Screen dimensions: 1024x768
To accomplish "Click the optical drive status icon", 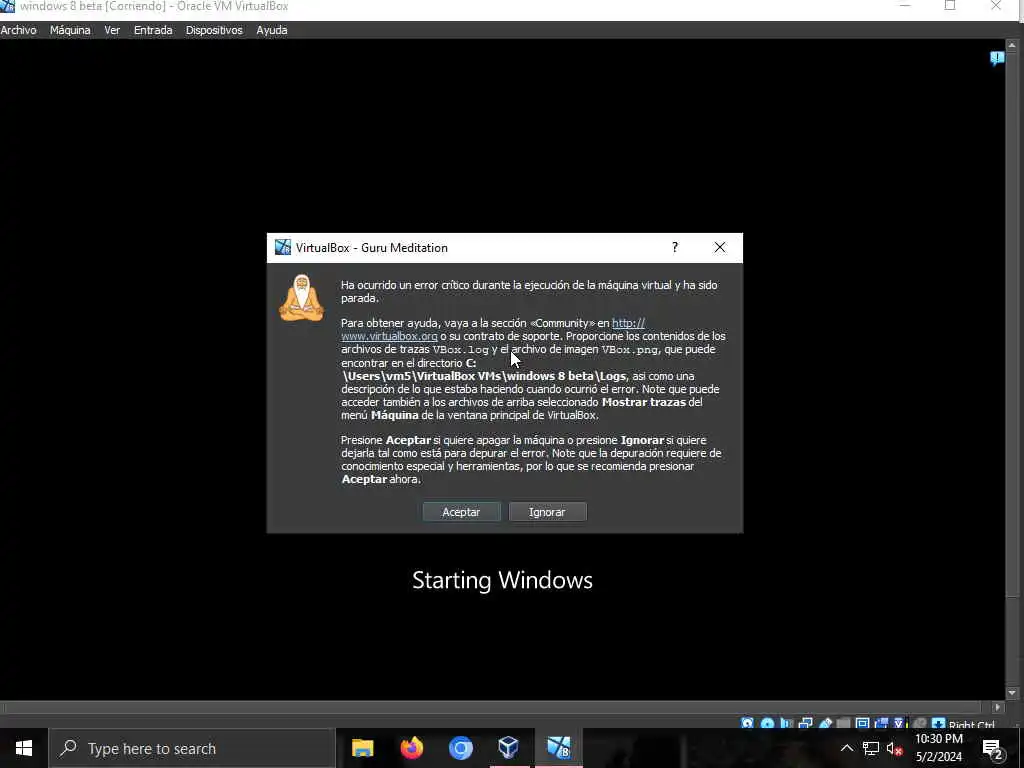I will (767, 724).
